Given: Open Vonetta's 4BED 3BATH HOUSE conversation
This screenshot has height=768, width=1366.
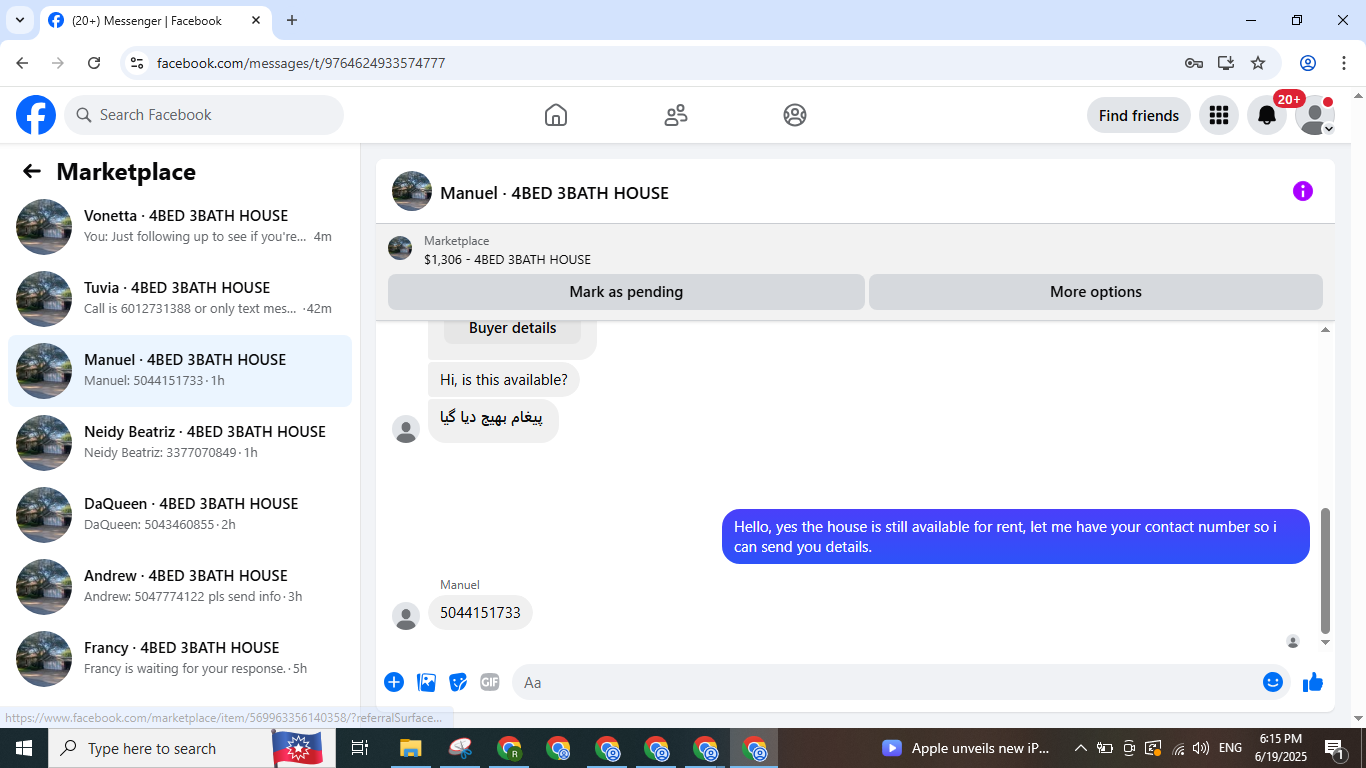Looking at the screenshot, I should tap(180, 227).
